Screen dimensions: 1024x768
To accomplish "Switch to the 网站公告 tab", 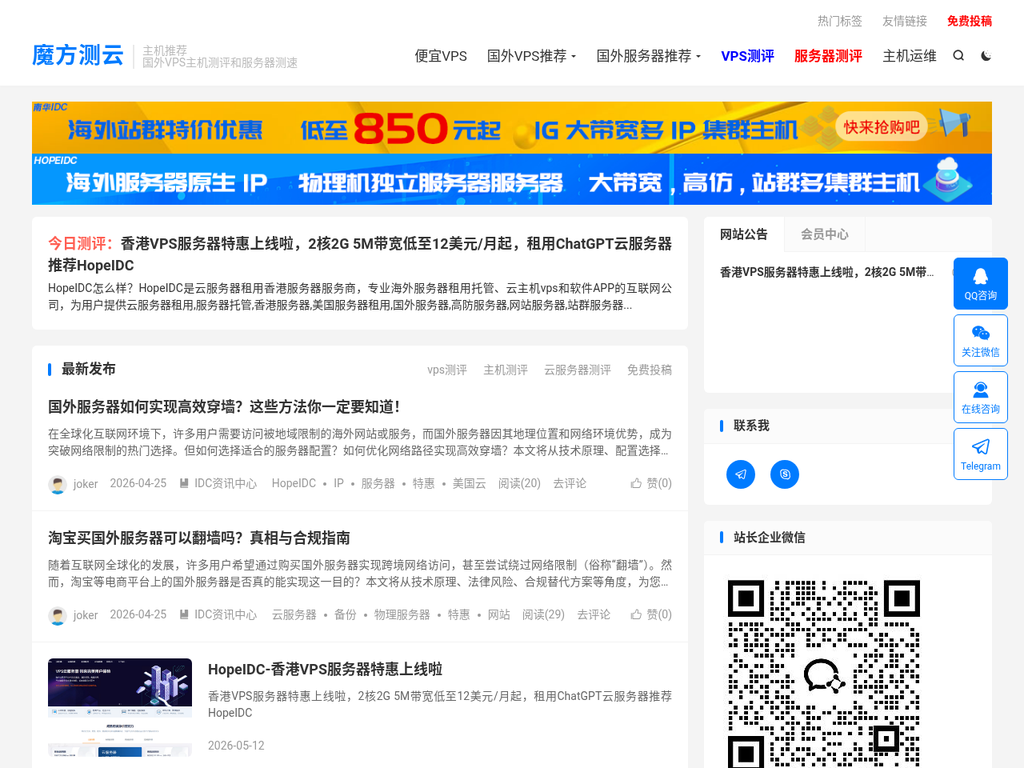I will 744,234.
